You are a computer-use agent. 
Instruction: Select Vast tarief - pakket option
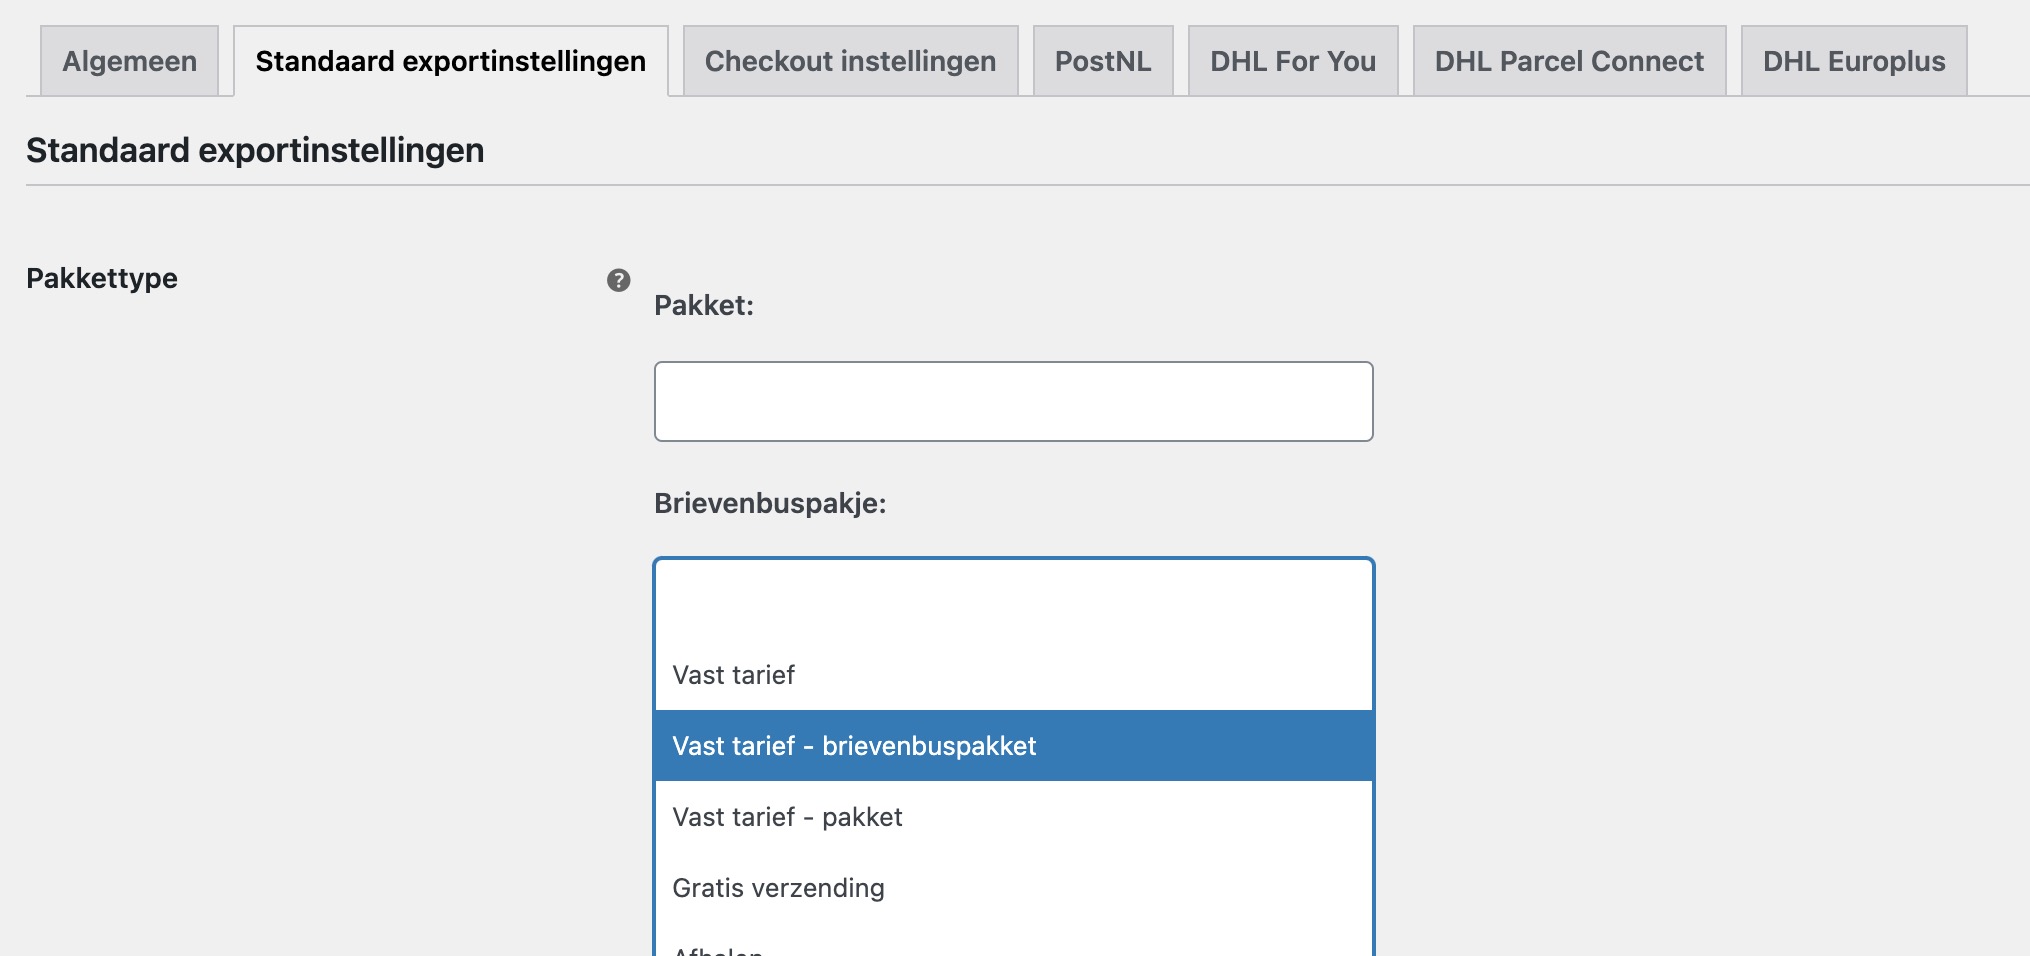788,817
